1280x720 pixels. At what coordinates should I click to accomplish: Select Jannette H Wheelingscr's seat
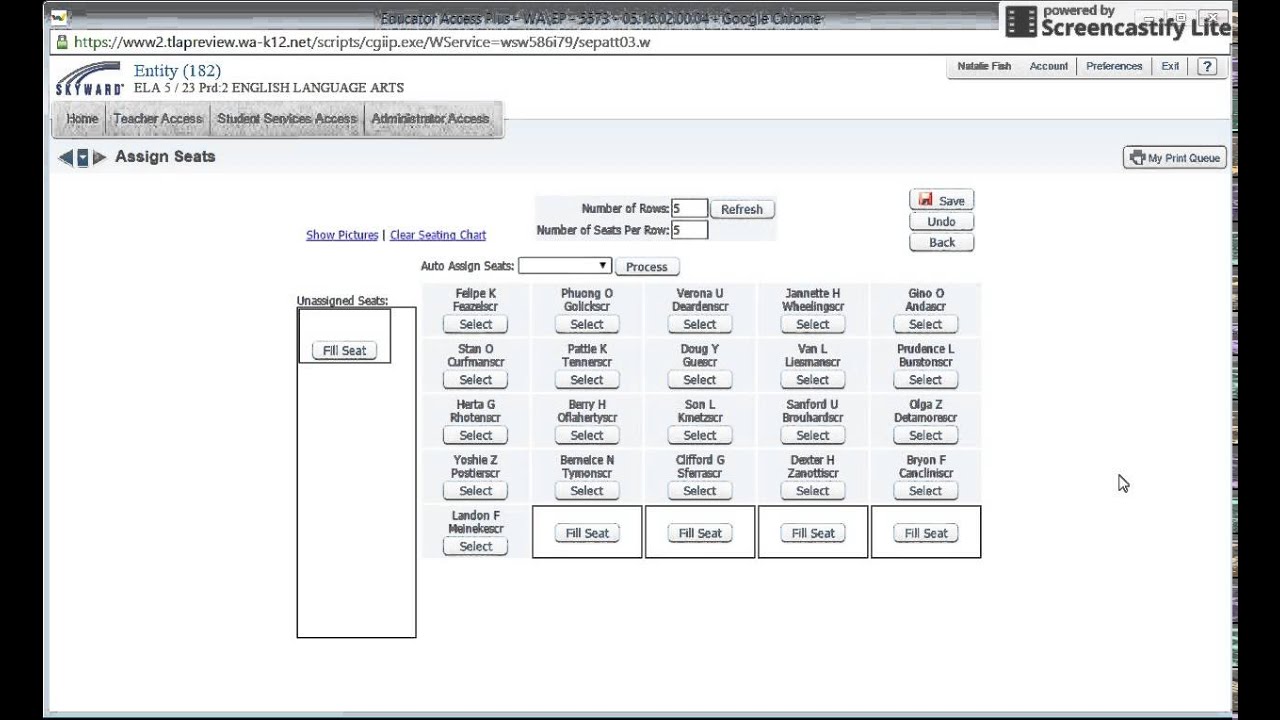pyautogui.click(x=813, y=325)
